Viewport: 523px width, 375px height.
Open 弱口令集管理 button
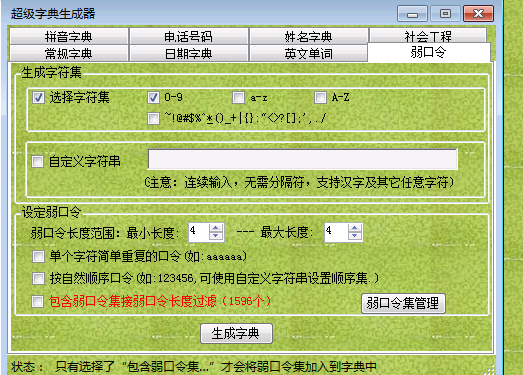tap(403, 303)
